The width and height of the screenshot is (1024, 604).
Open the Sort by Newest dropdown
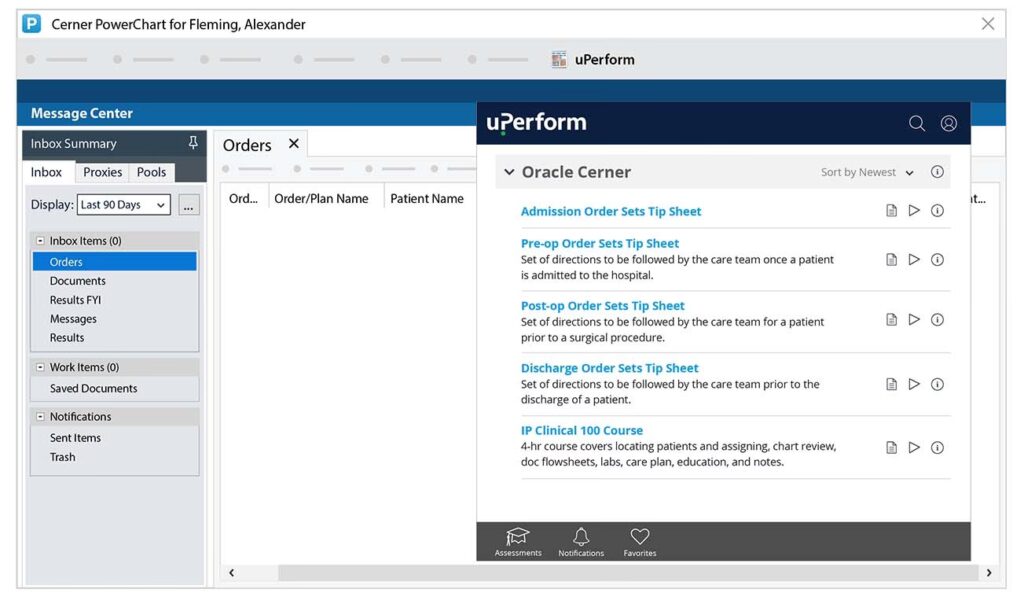[867, 172]
